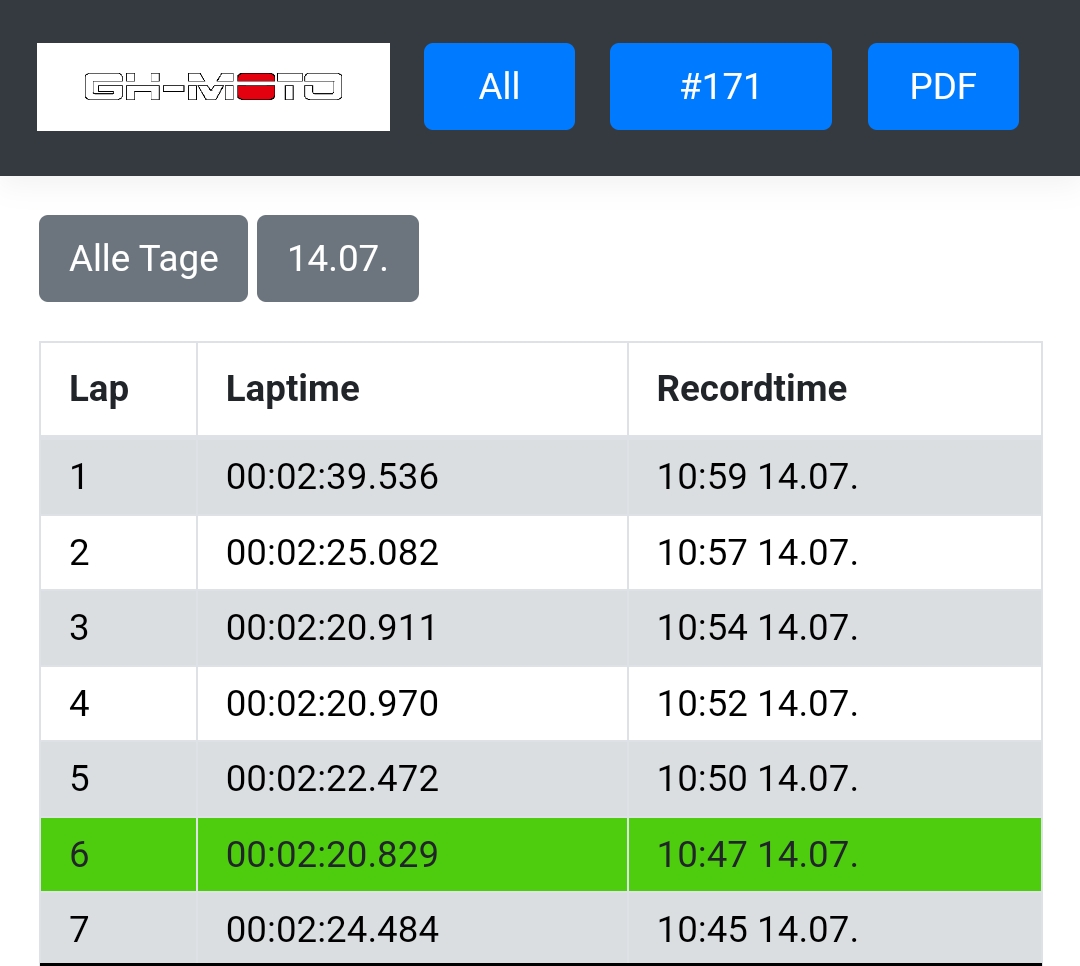The width and height of the screenshot is (1080, 966).
Task: Select lap 5 laptime 00:02:22.472
Action: 332,779
